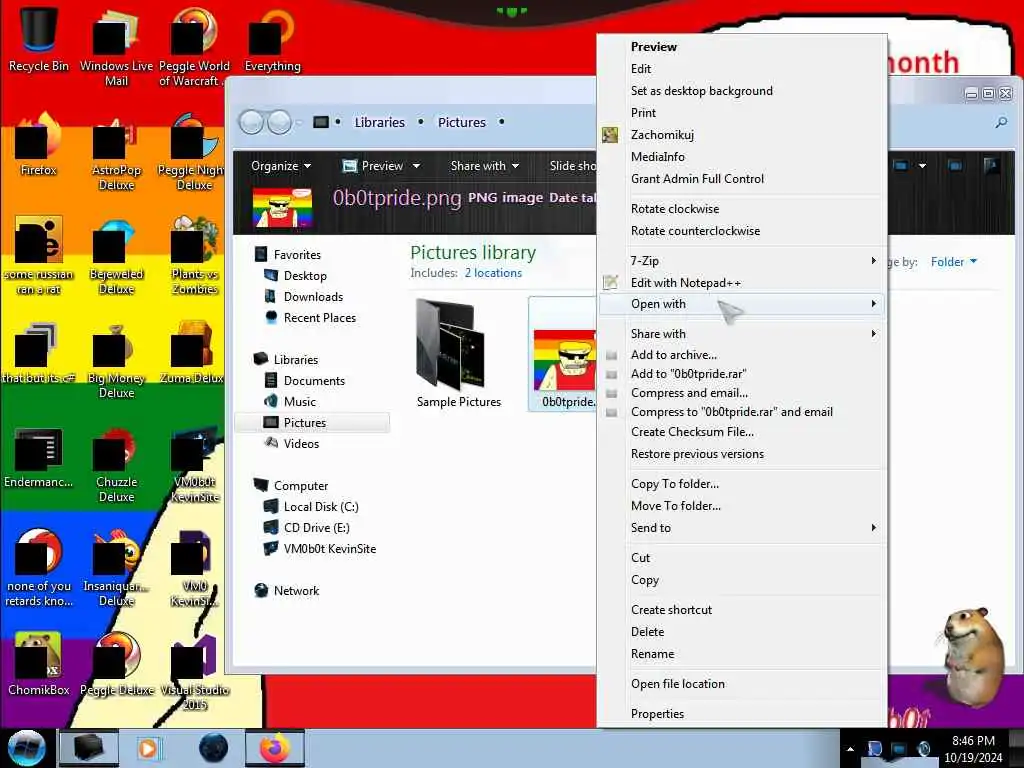
Task: Select Rename from context menu
Action: point(742,654)
